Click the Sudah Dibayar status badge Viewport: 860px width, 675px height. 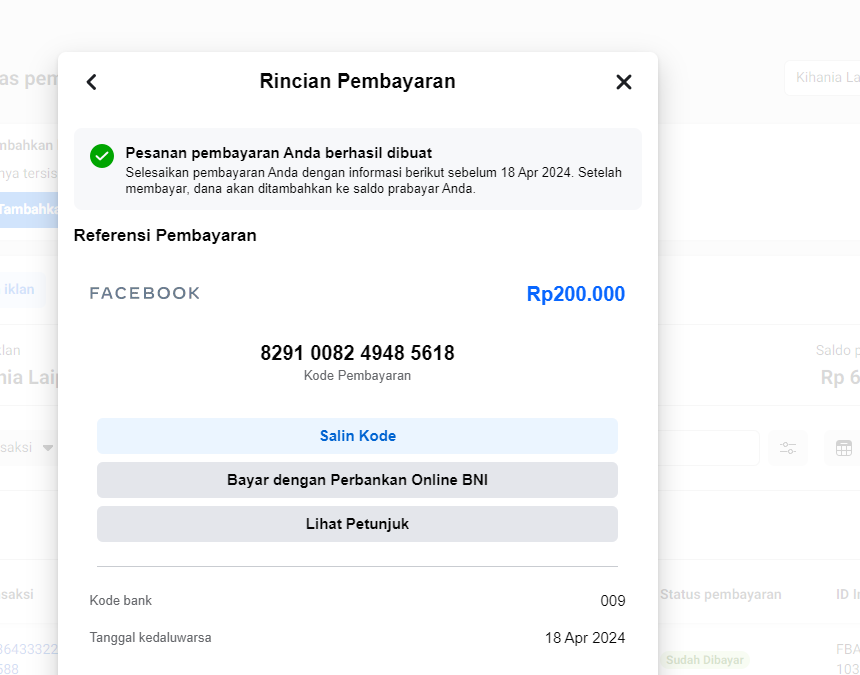pyautogui.click(x=706, y=660)
